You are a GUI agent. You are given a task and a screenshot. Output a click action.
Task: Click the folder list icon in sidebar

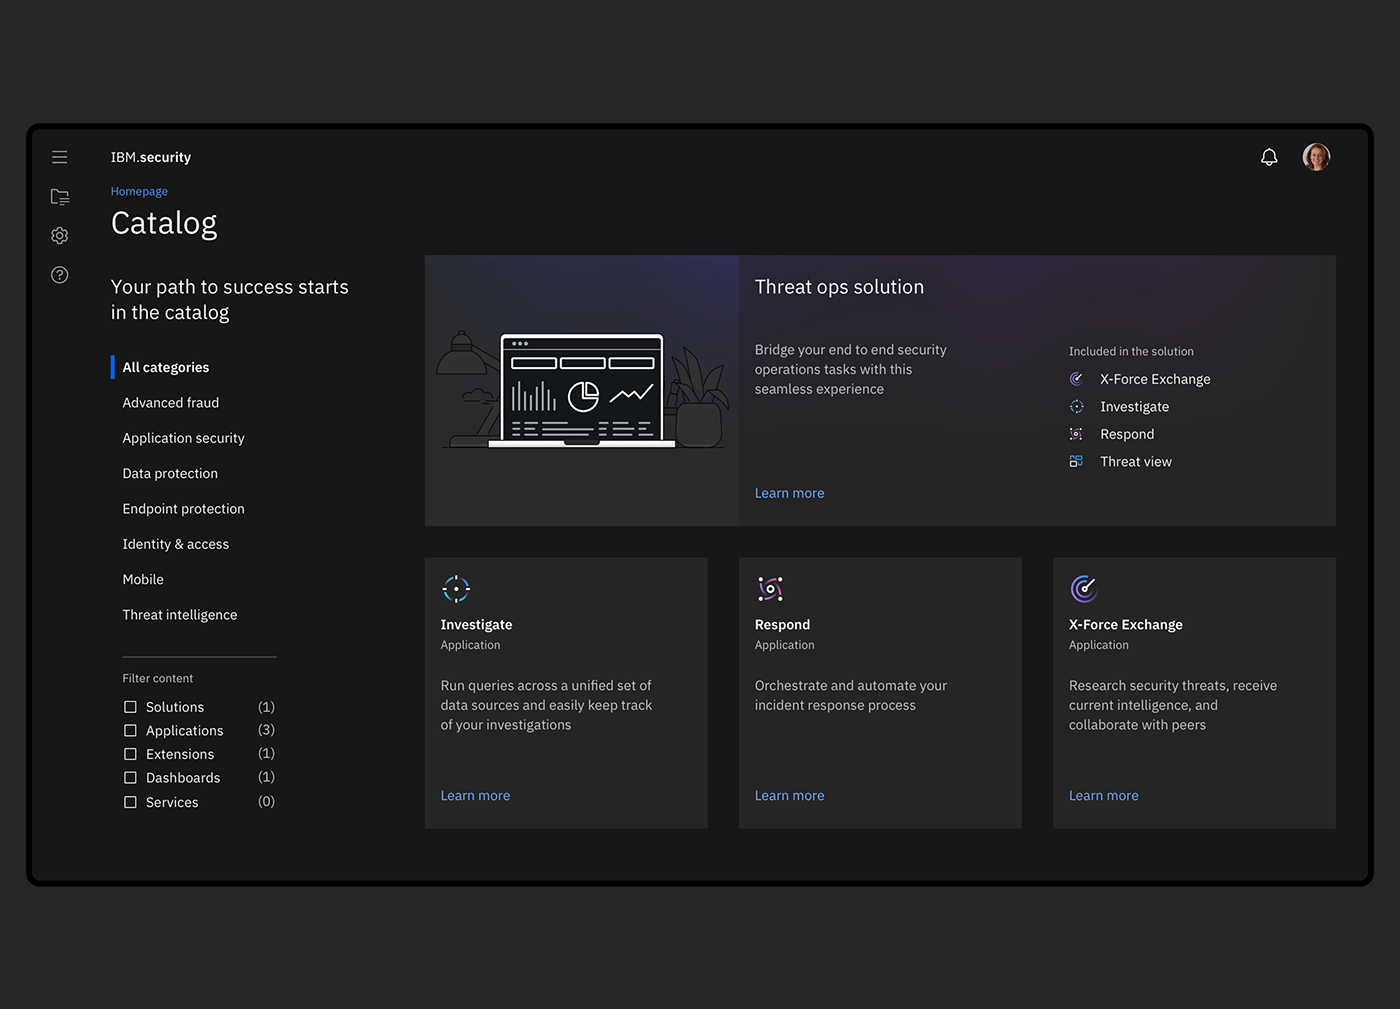pos(60,197)
